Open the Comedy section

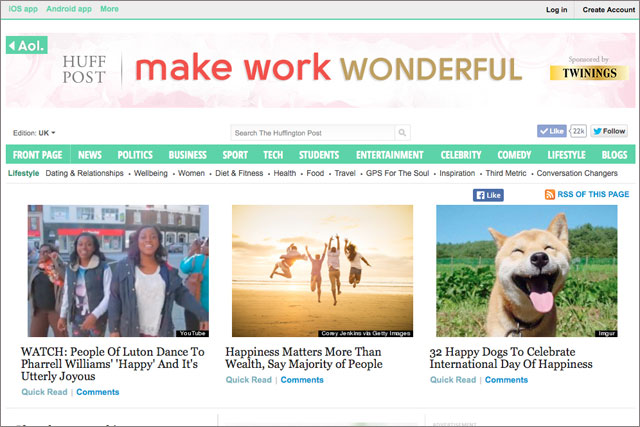tap(514, 155)
